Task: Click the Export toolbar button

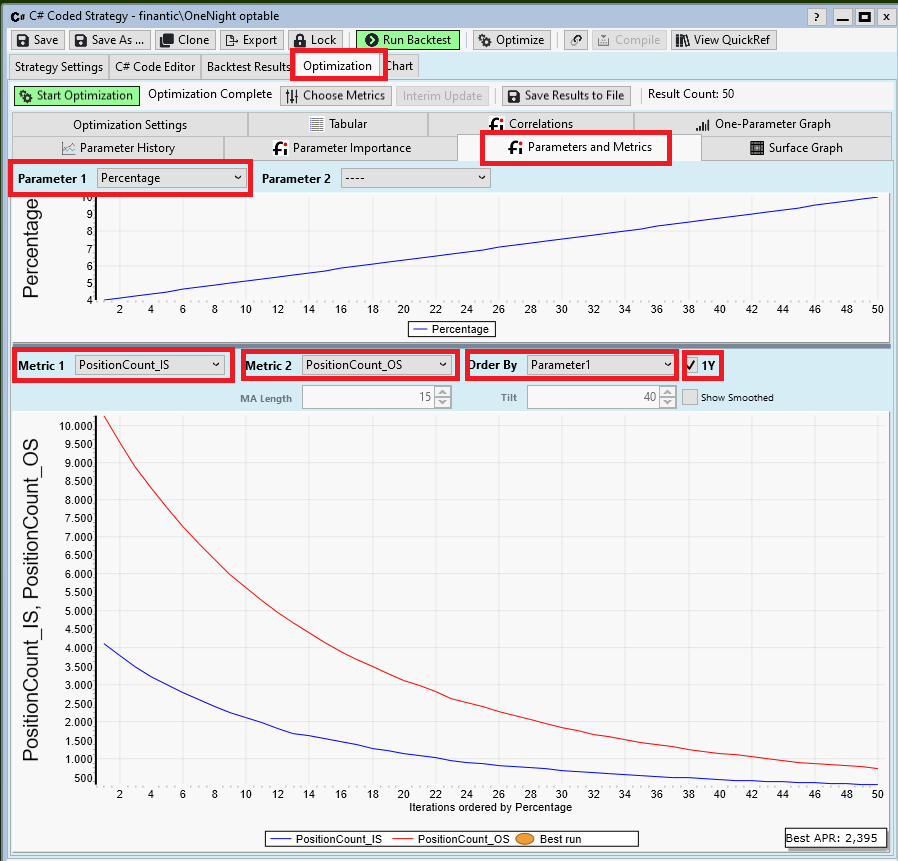Action: tap(250, 40)
